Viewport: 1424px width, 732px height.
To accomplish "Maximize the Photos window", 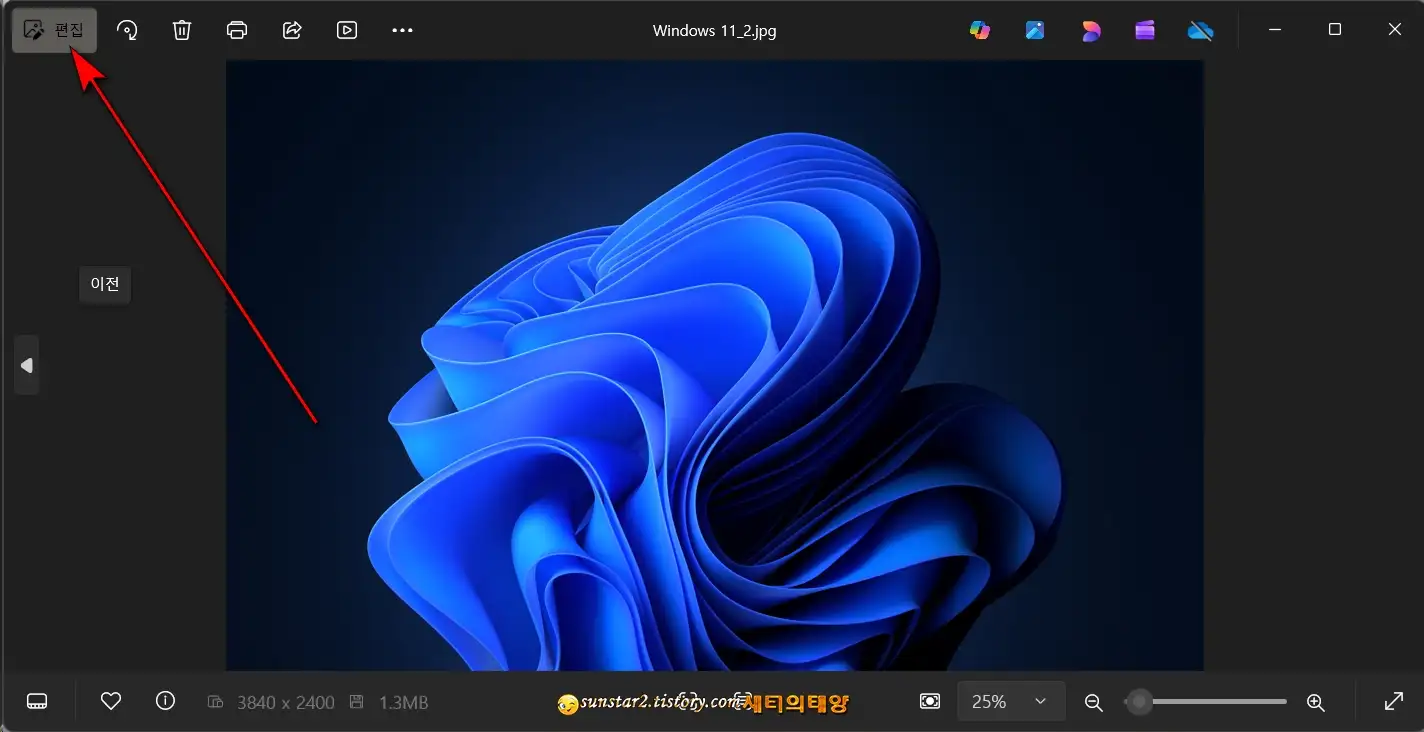I will 1335,30.
